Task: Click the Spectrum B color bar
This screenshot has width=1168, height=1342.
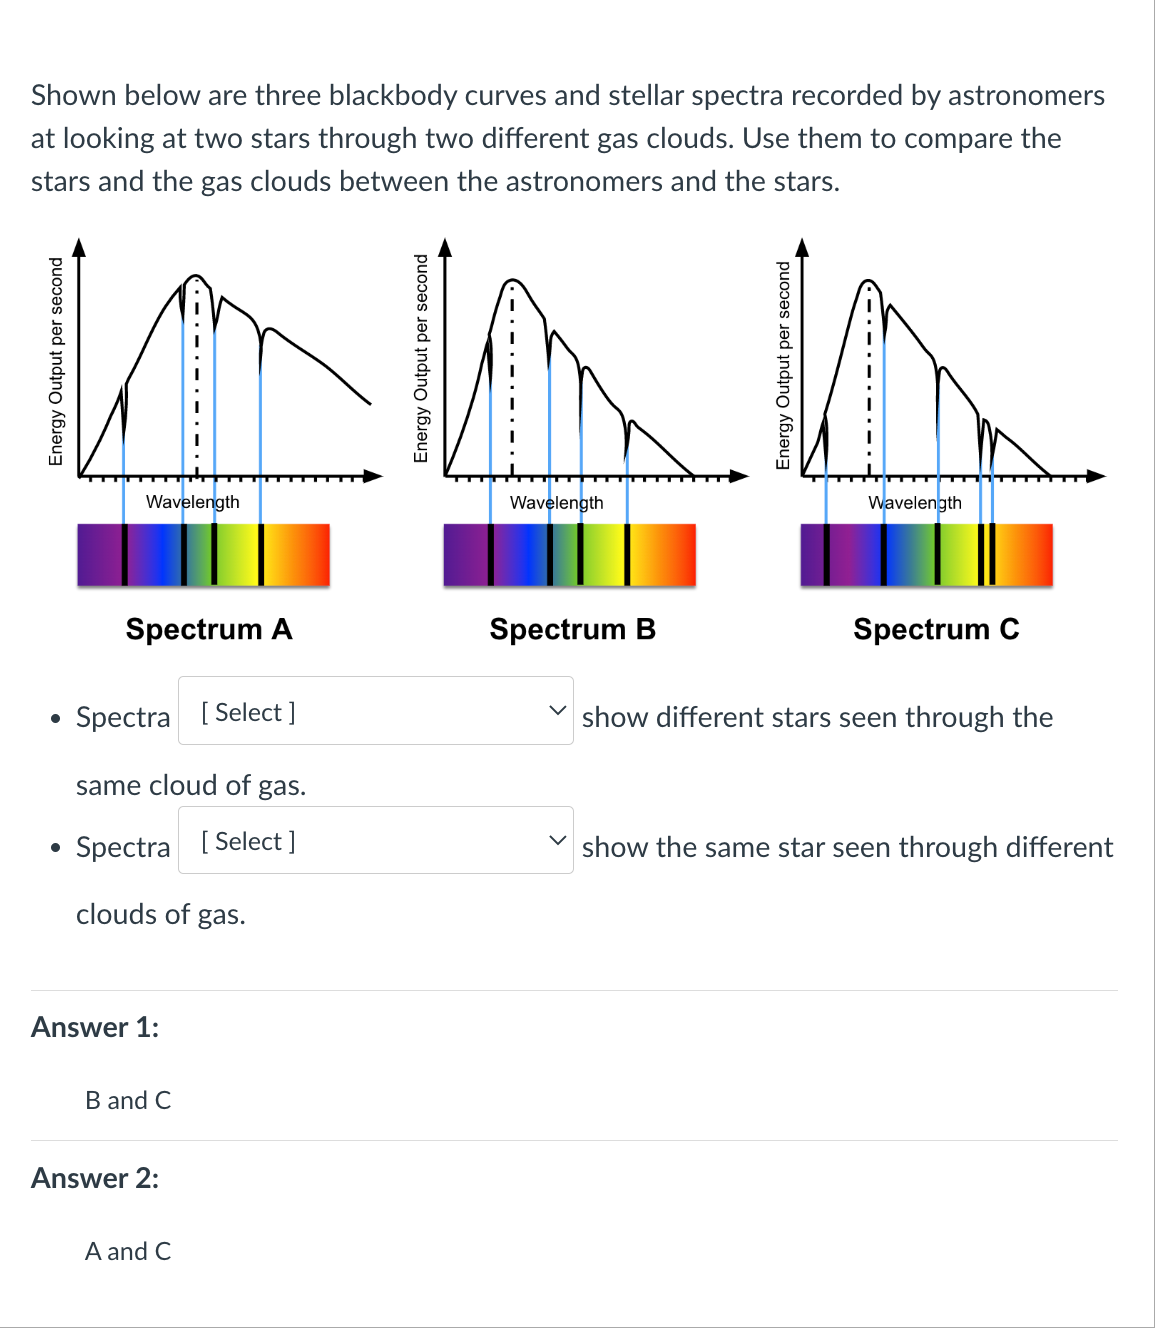Action: (x=569, y=555)
